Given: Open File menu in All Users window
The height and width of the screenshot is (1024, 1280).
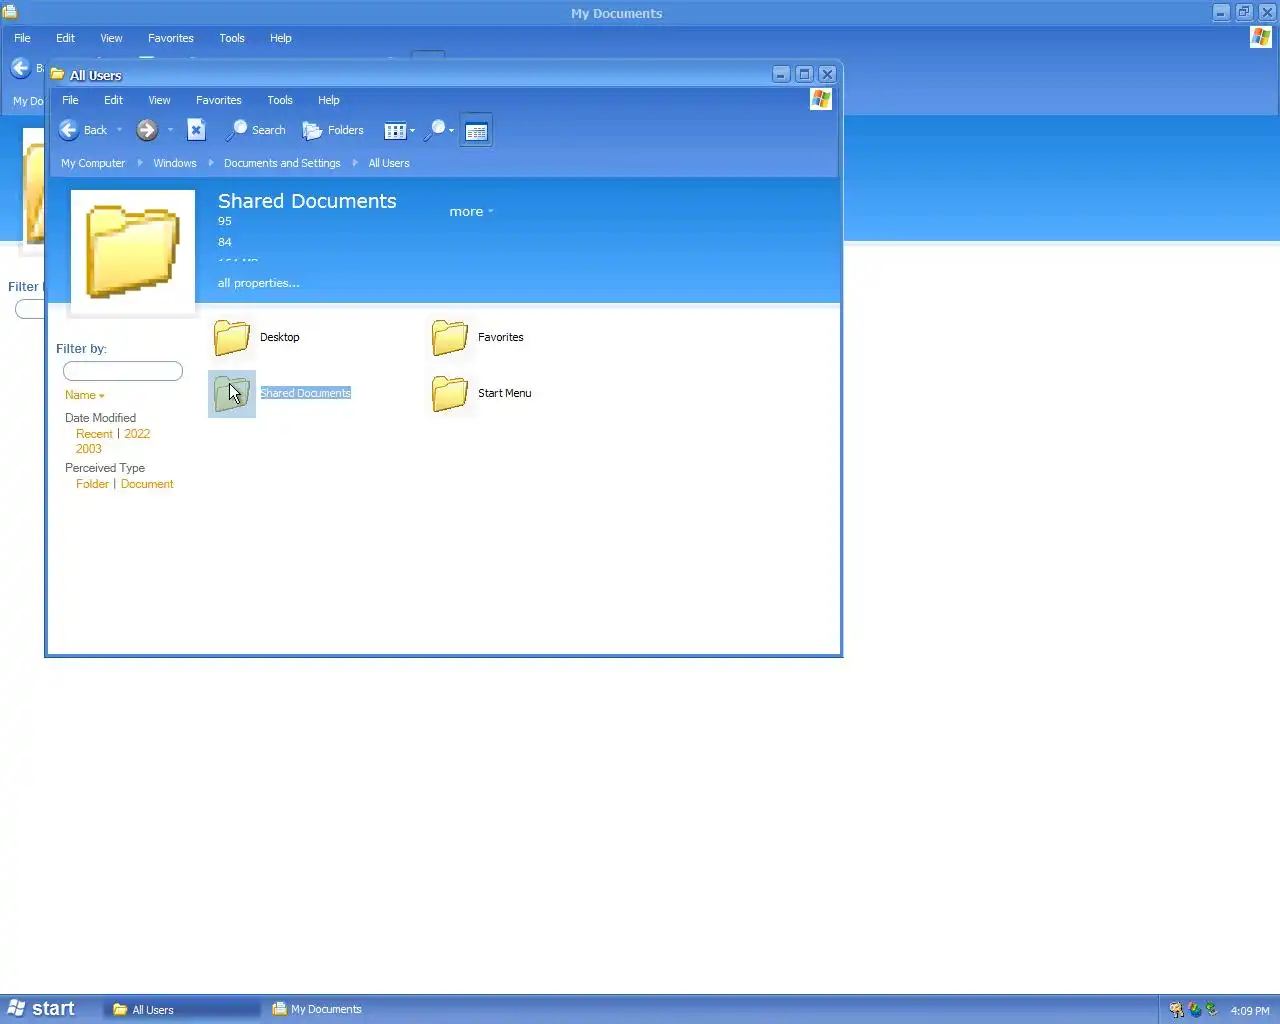Looking at the screenshot, I should click(x=71, y=100).
